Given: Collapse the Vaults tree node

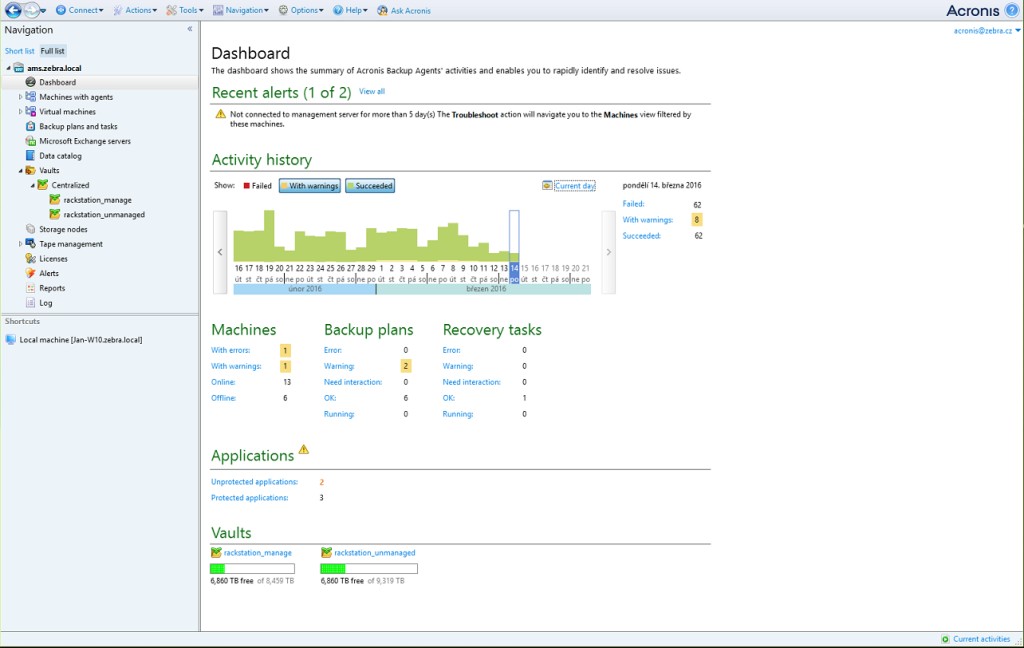Looking at the screenshot, I should point(20,170).
